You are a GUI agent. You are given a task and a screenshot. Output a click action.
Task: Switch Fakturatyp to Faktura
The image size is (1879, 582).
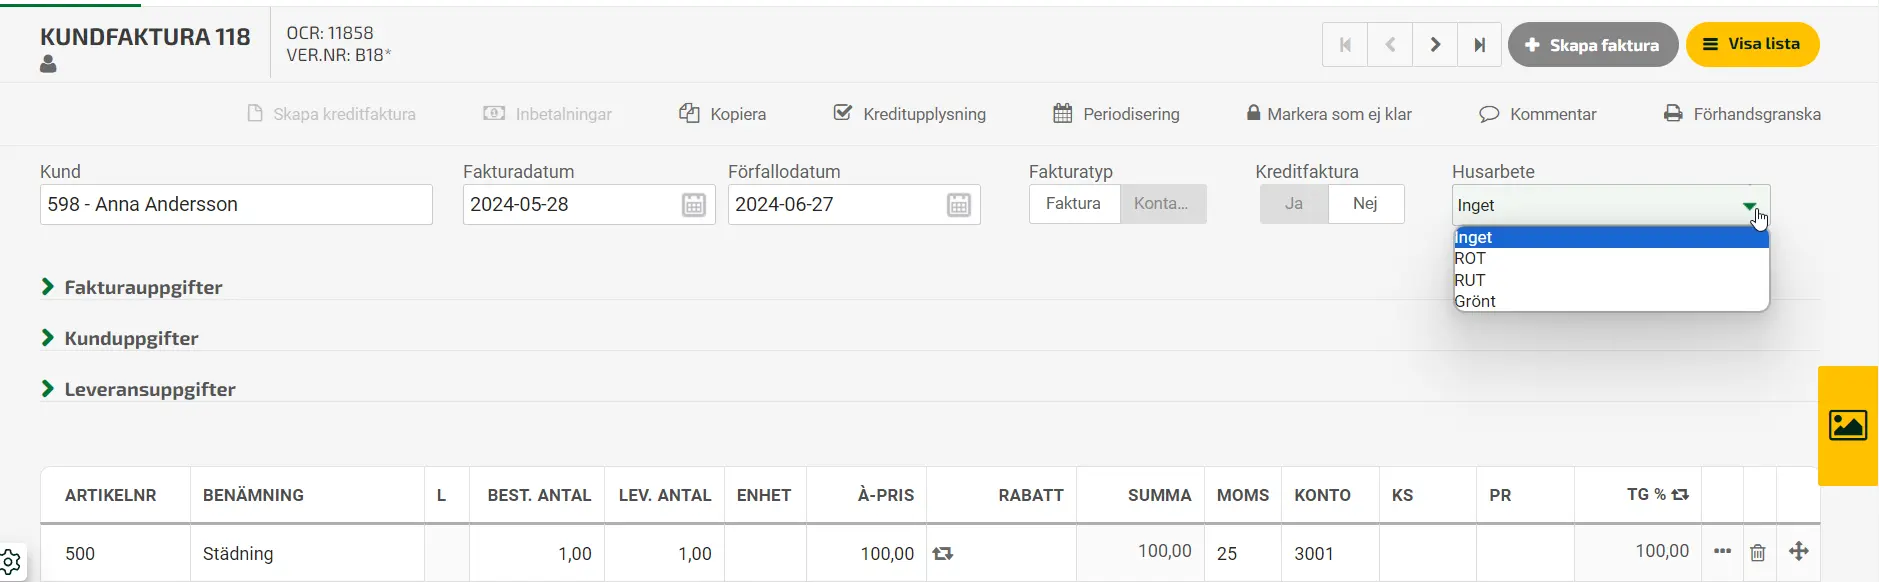click(1074, 204)
